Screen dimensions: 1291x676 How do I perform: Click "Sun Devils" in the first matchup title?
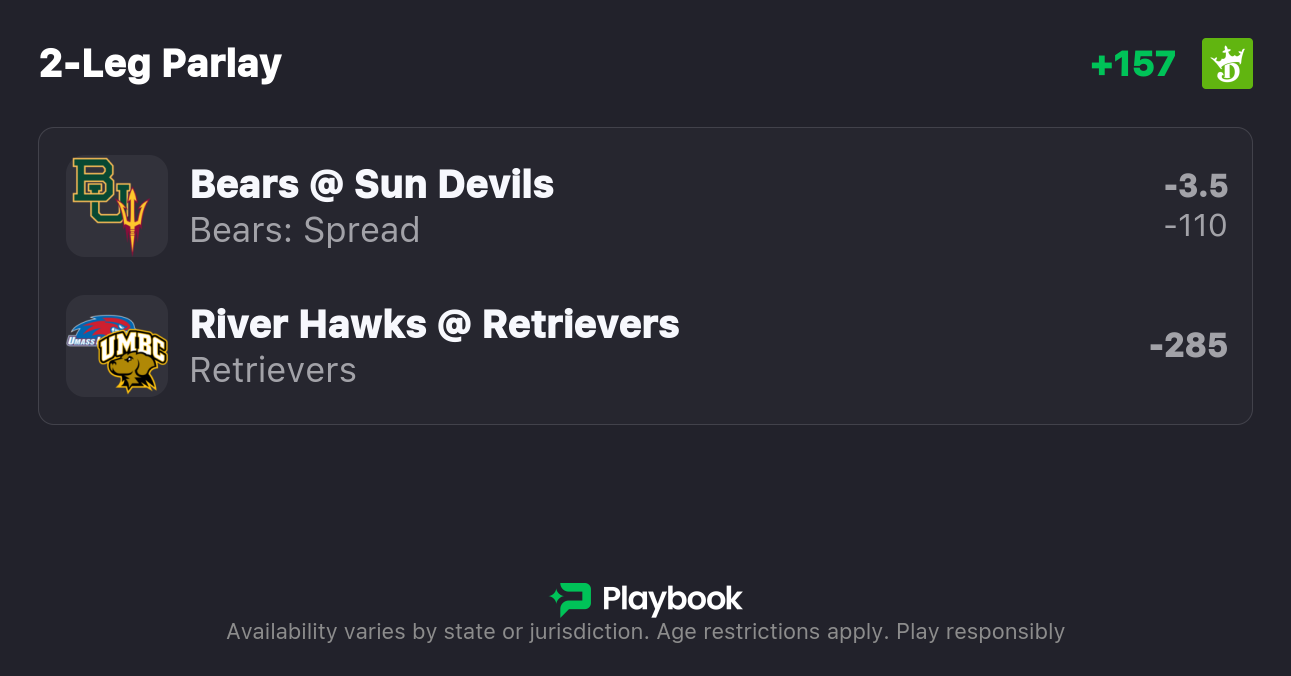click(x=454, y=184)
